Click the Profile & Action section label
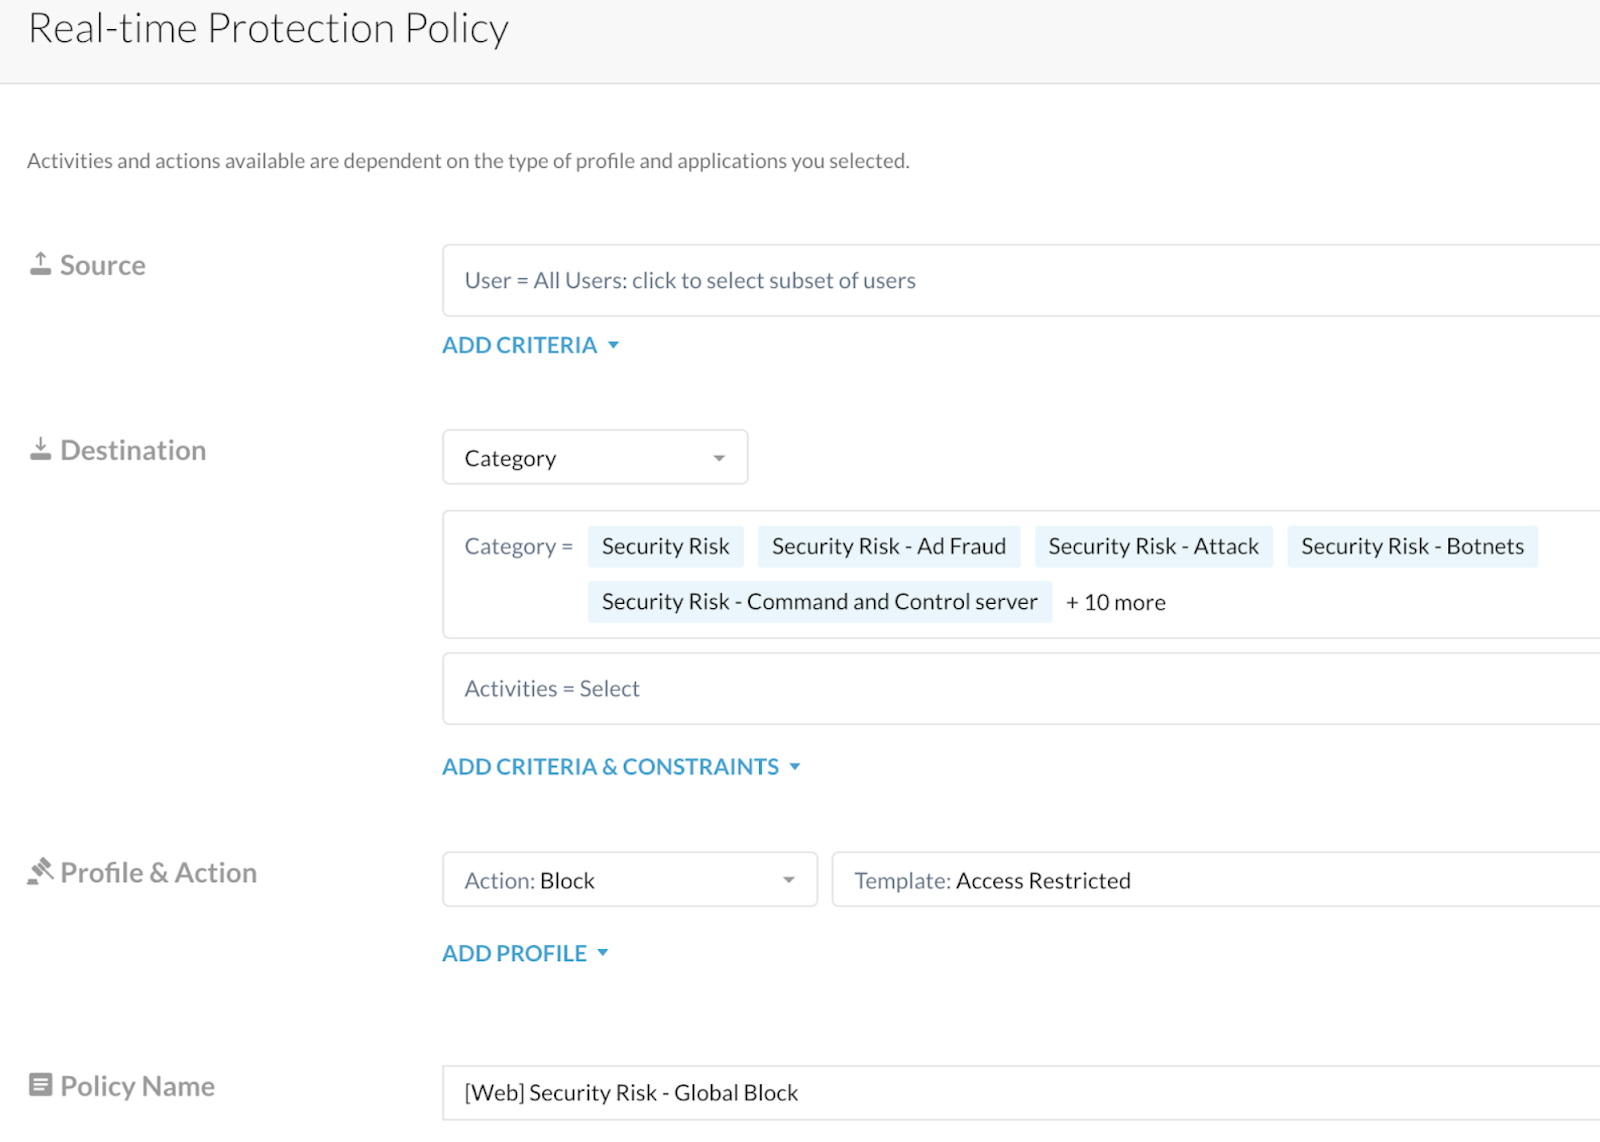 point(159,872)
